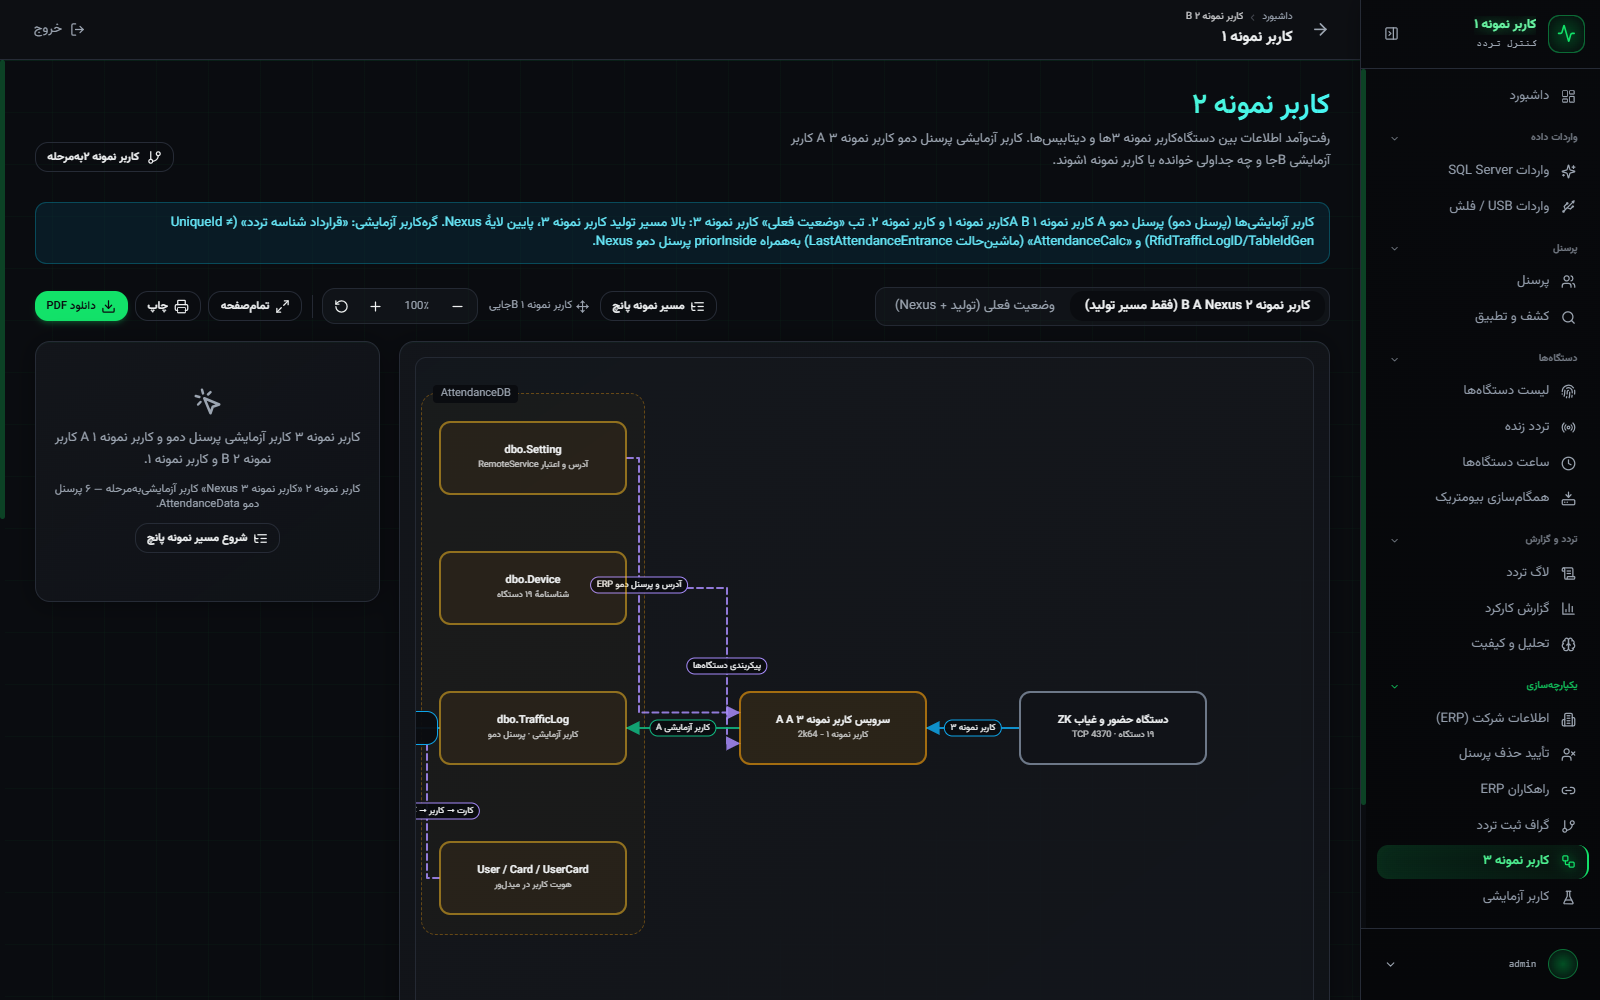Click چاپ print button
The height and width of the screenshot is (1000, 1600).
pos(168,306)
